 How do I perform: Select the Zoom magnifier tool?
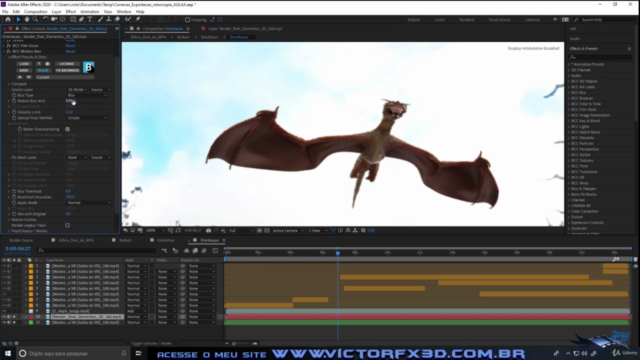[x=35, y=20]
